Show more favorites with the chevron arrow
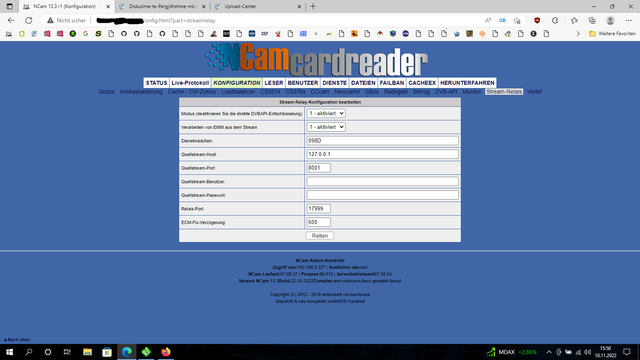640x360 pixels. 578,34
